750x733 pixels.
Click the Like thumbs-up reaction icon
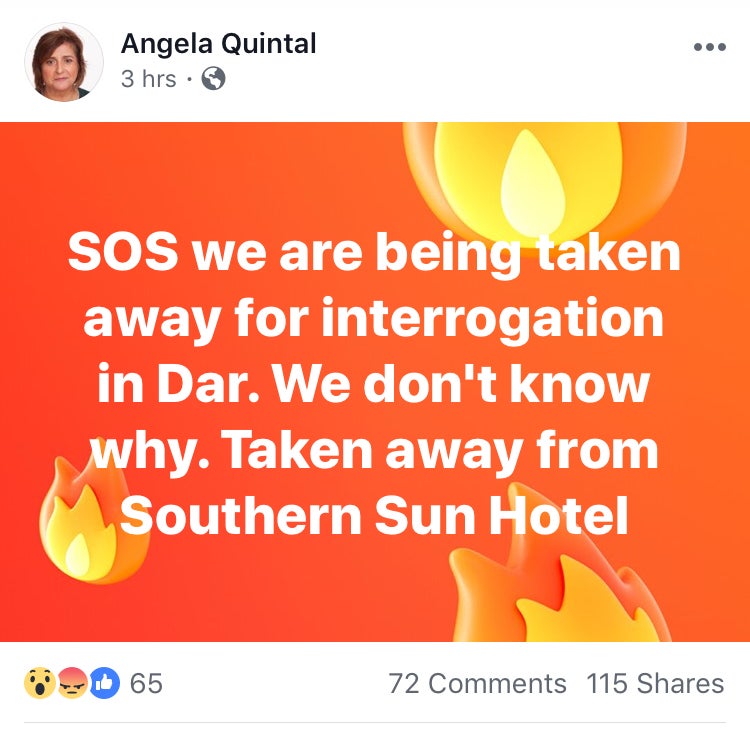[104, 683]
